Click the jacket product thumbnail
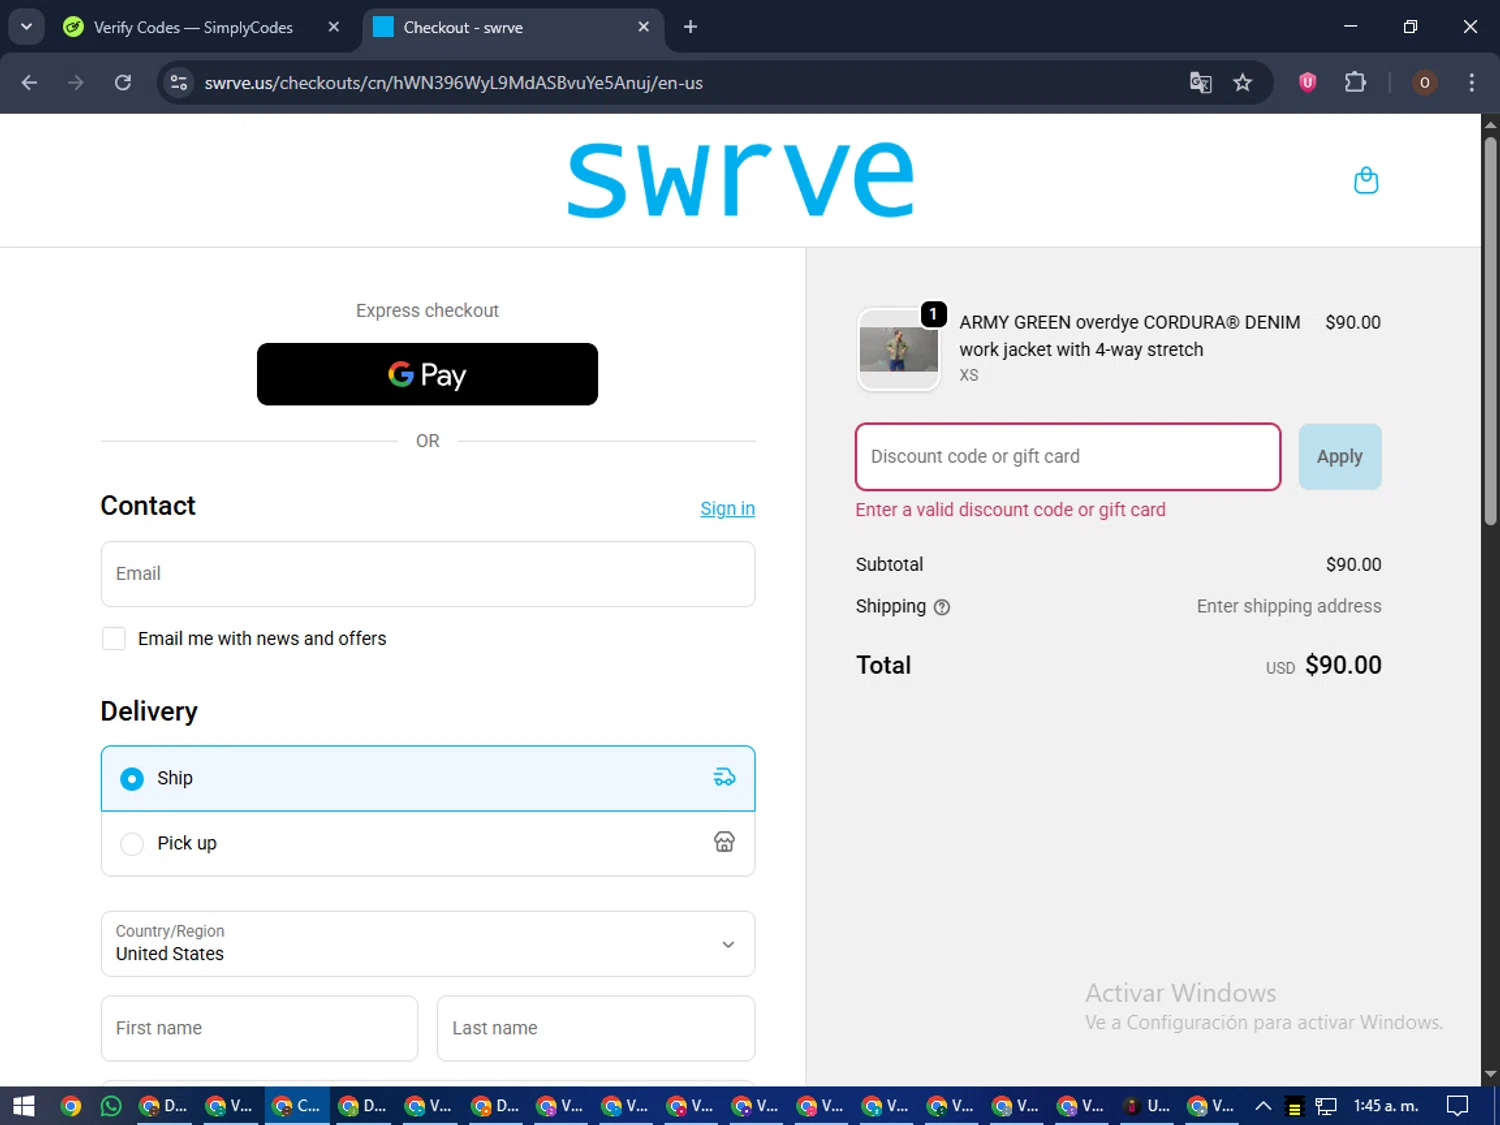This screenshot has height=1125, width=1500. tap(898, 350)
